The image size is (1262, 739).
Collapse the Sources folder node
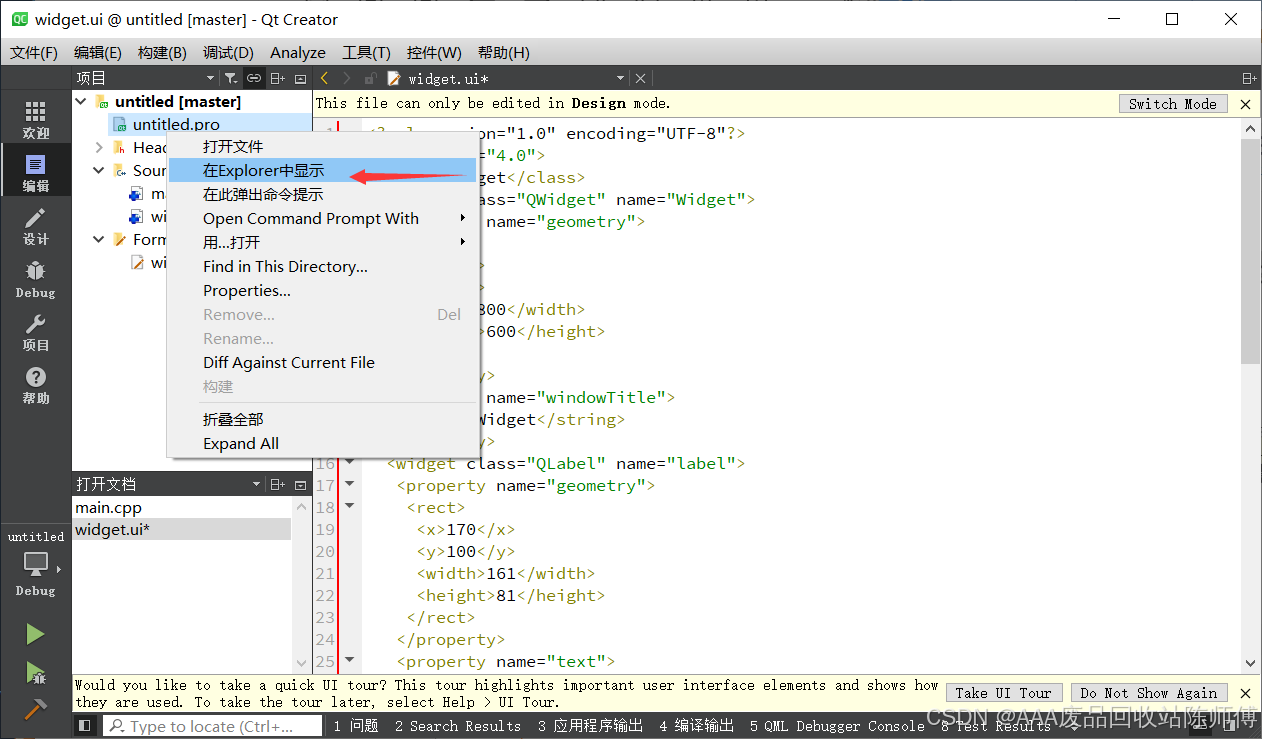[x=99, y=170]
